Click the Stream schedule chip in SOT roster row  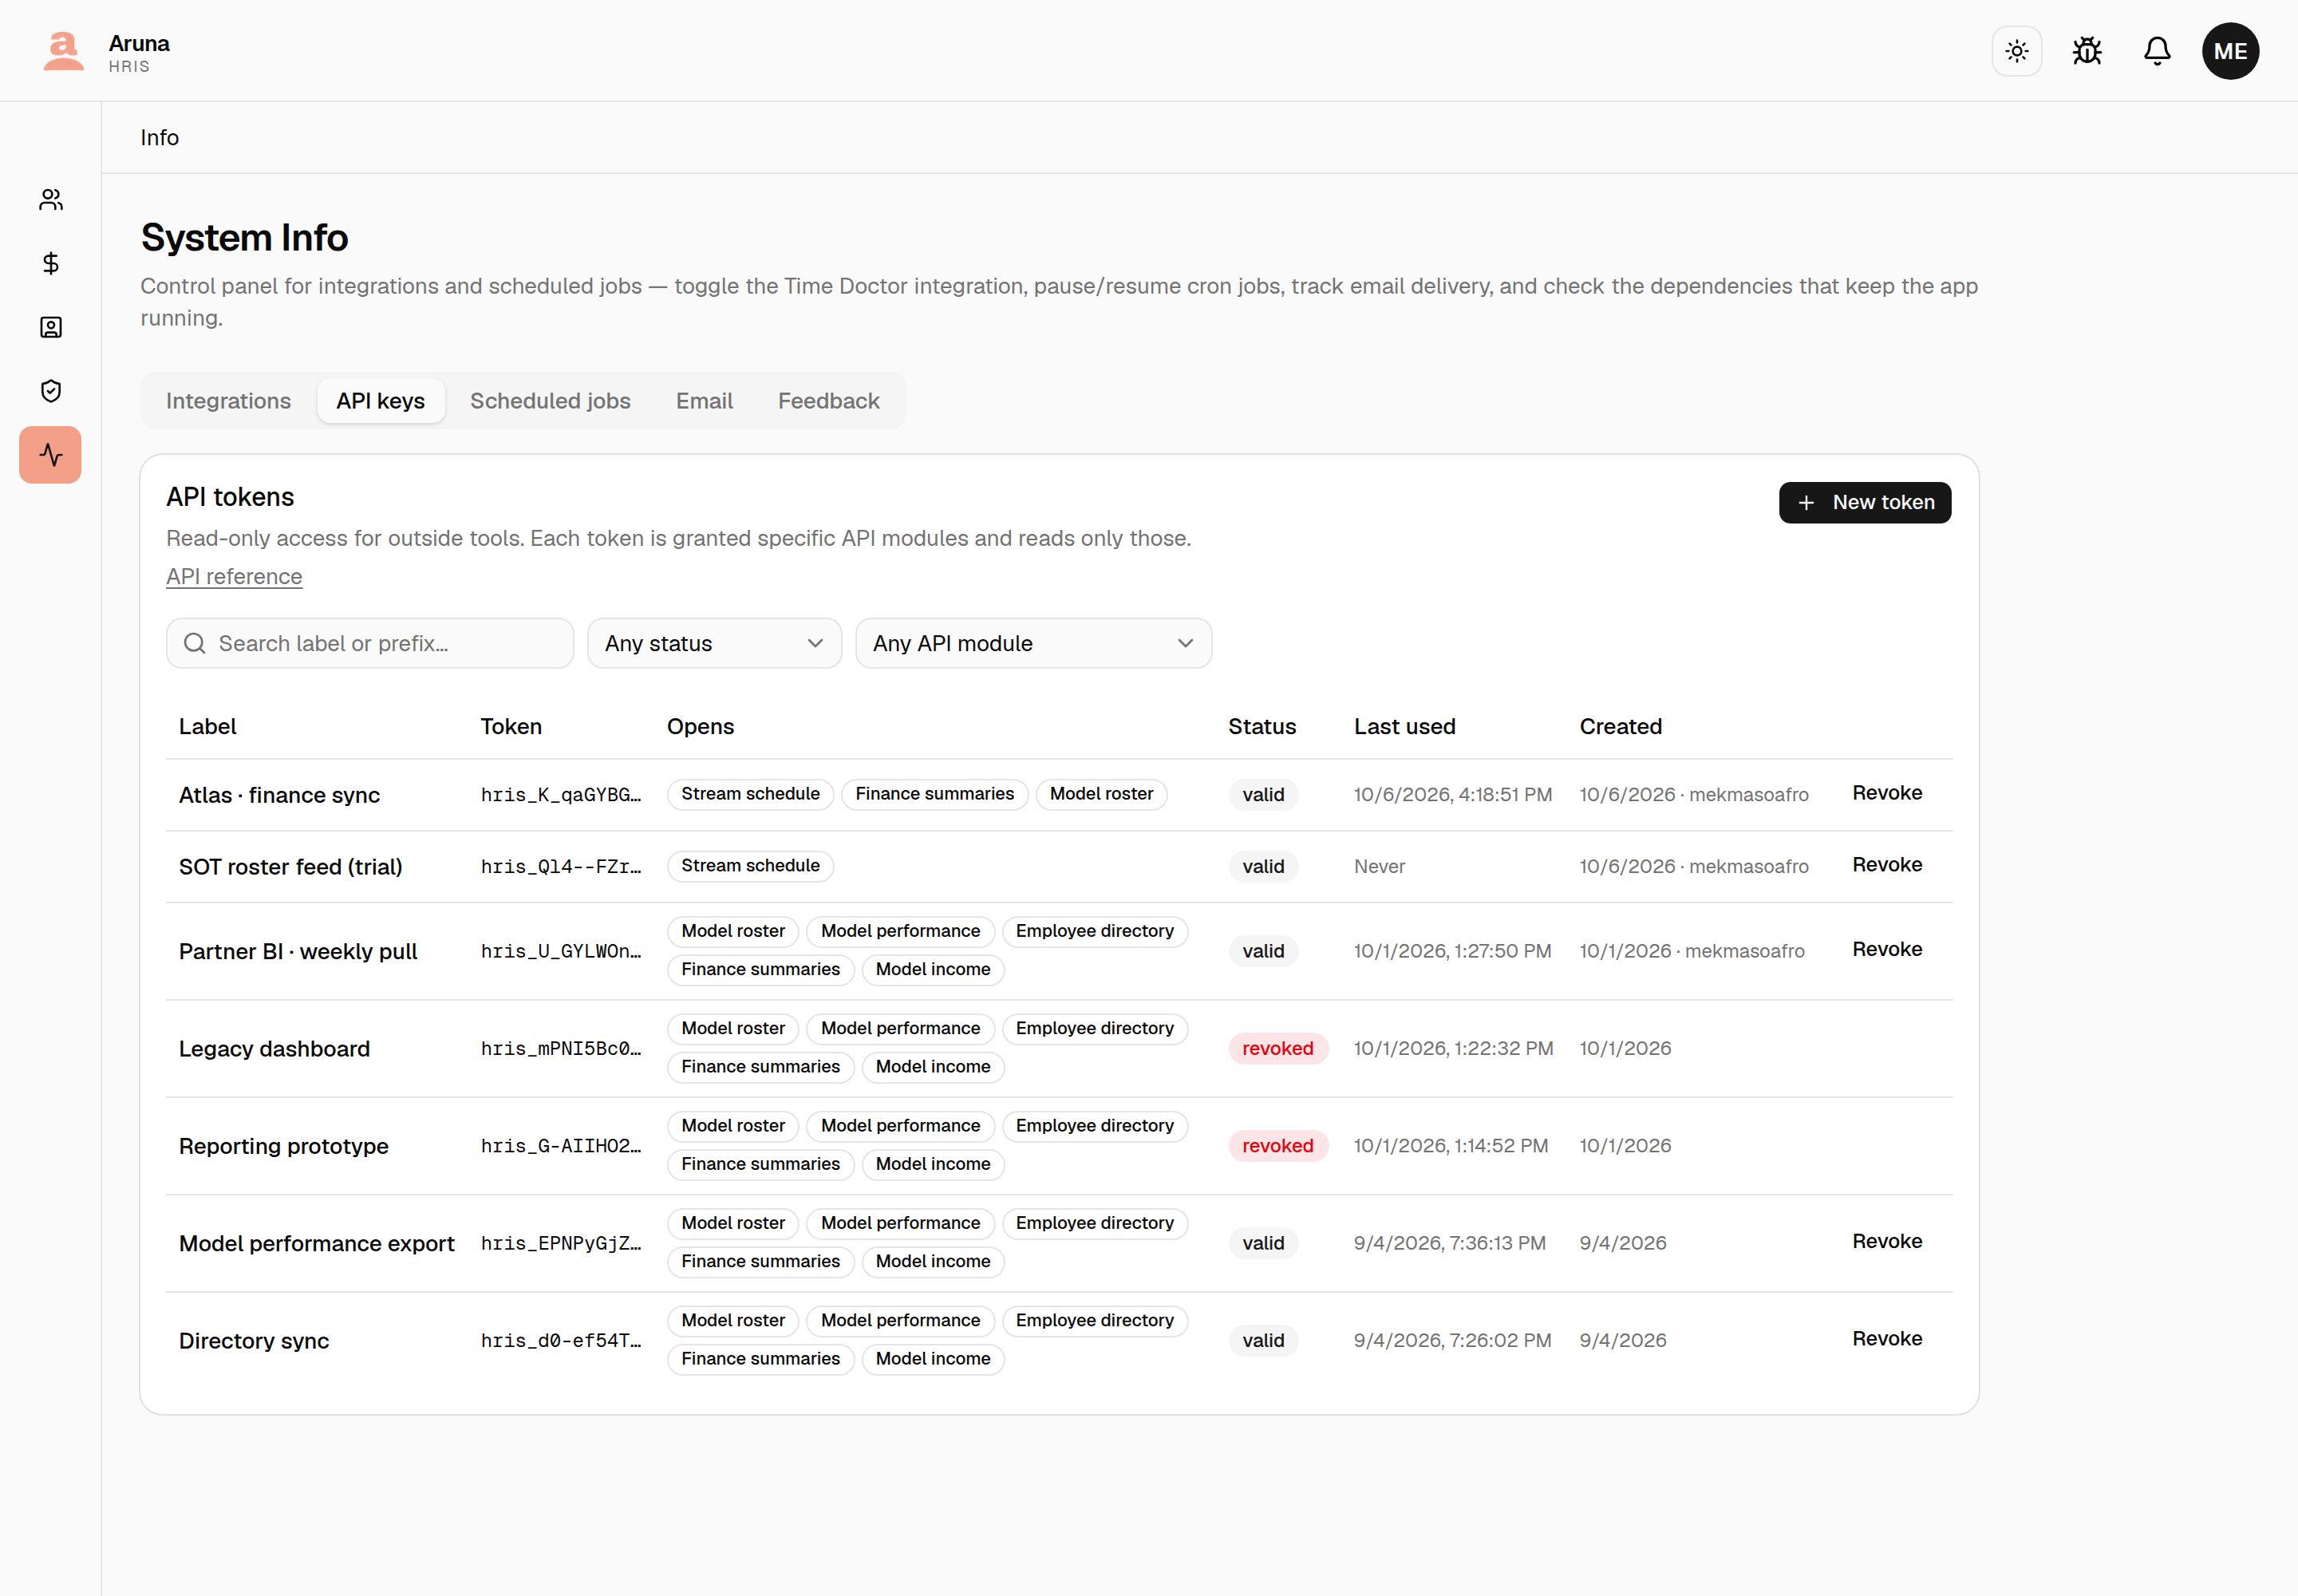(x=750, y=866)
